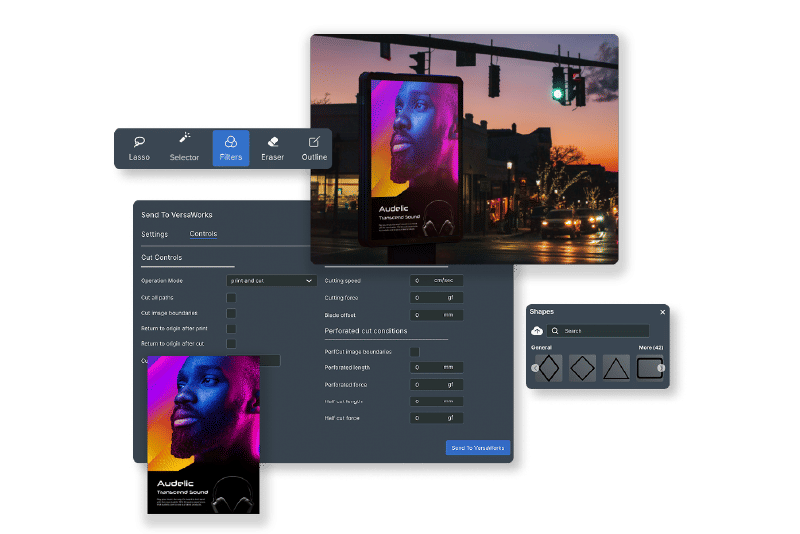Viewport: 800px width, 534px height.
Task: Switch to the Settings tab
Action: (x=154, y=234)
